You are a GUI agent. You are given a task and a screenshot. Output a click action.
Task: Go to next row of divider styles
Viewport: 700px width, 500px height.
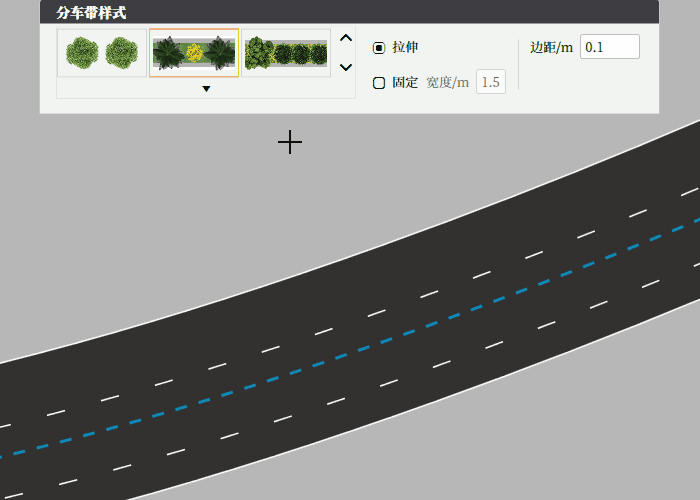[346, 67]
